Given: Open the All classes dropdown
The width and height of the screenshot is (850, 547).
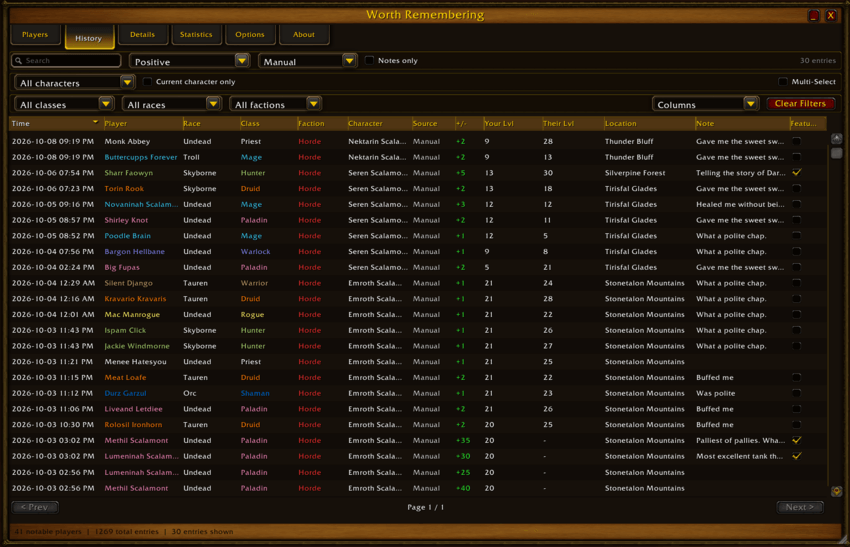Looking at the screenshot, I should point(63,104).
